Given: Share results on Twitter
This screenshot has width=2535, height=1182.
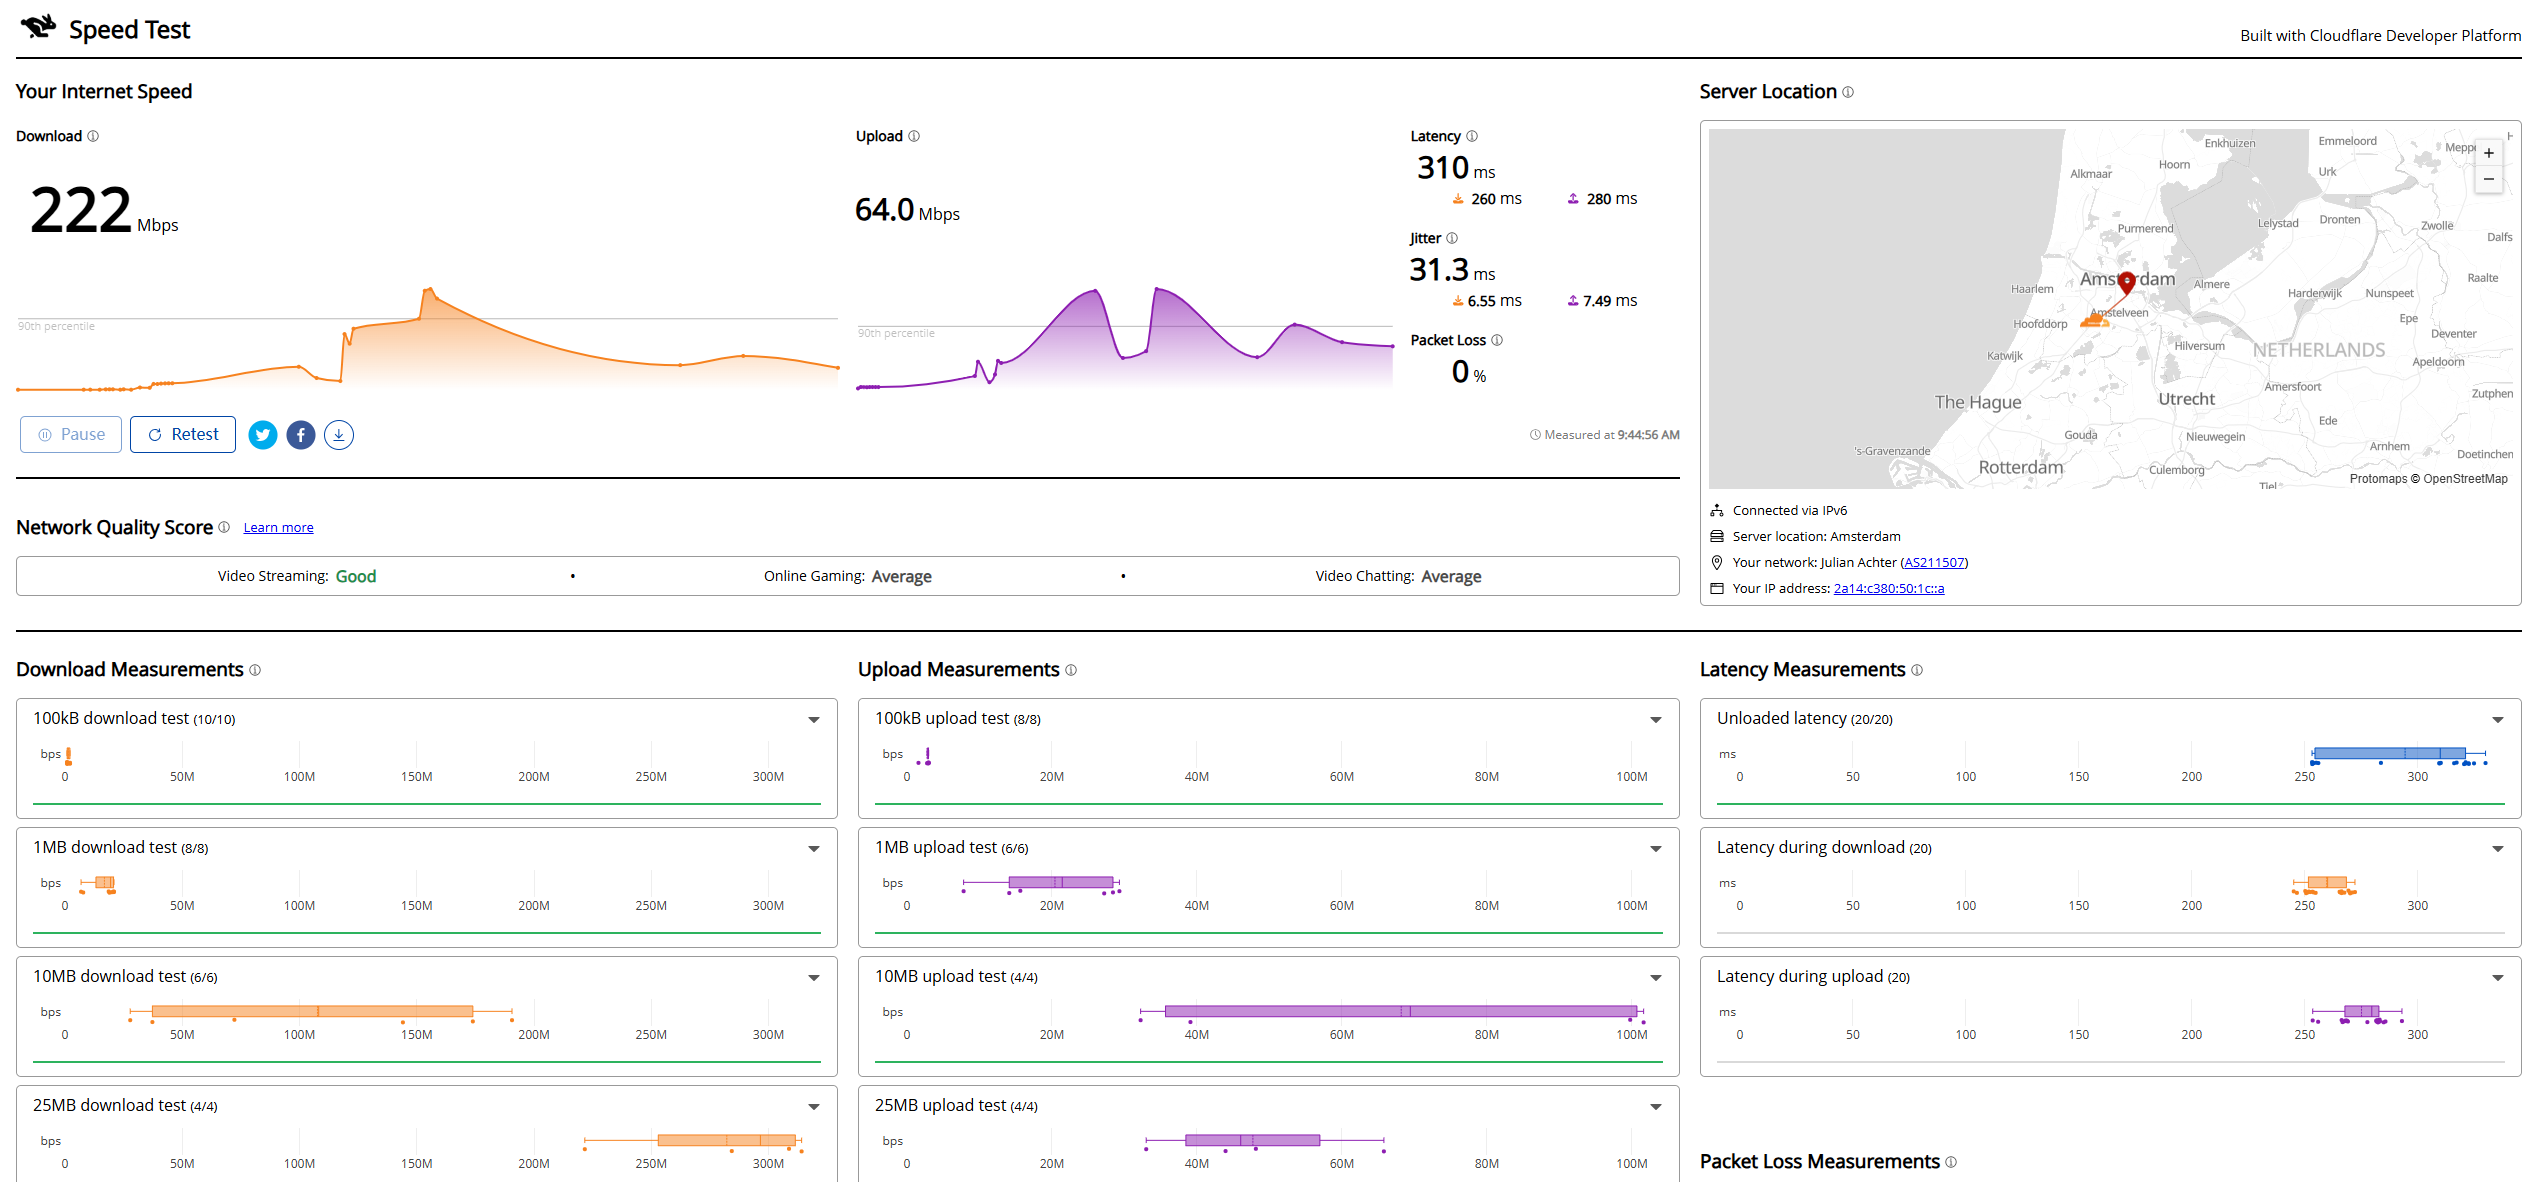Looking at the screenshot, I should [262, 435].
